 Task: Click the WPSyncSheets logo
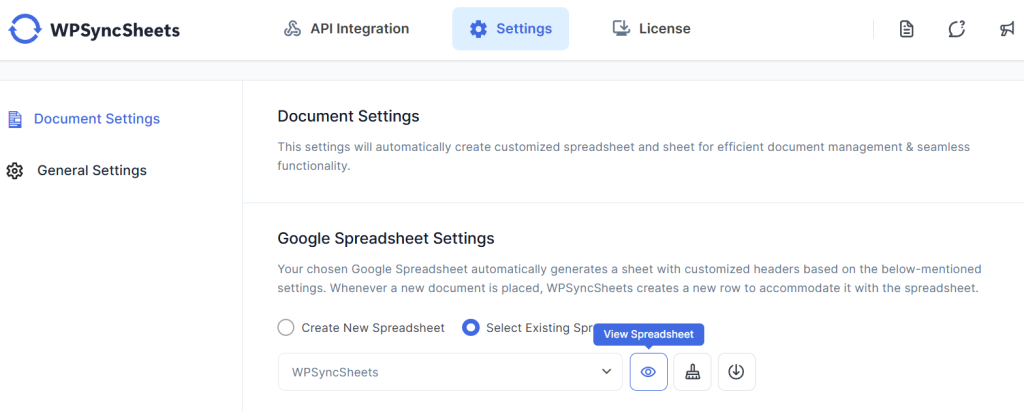click(x=94, y=29)
